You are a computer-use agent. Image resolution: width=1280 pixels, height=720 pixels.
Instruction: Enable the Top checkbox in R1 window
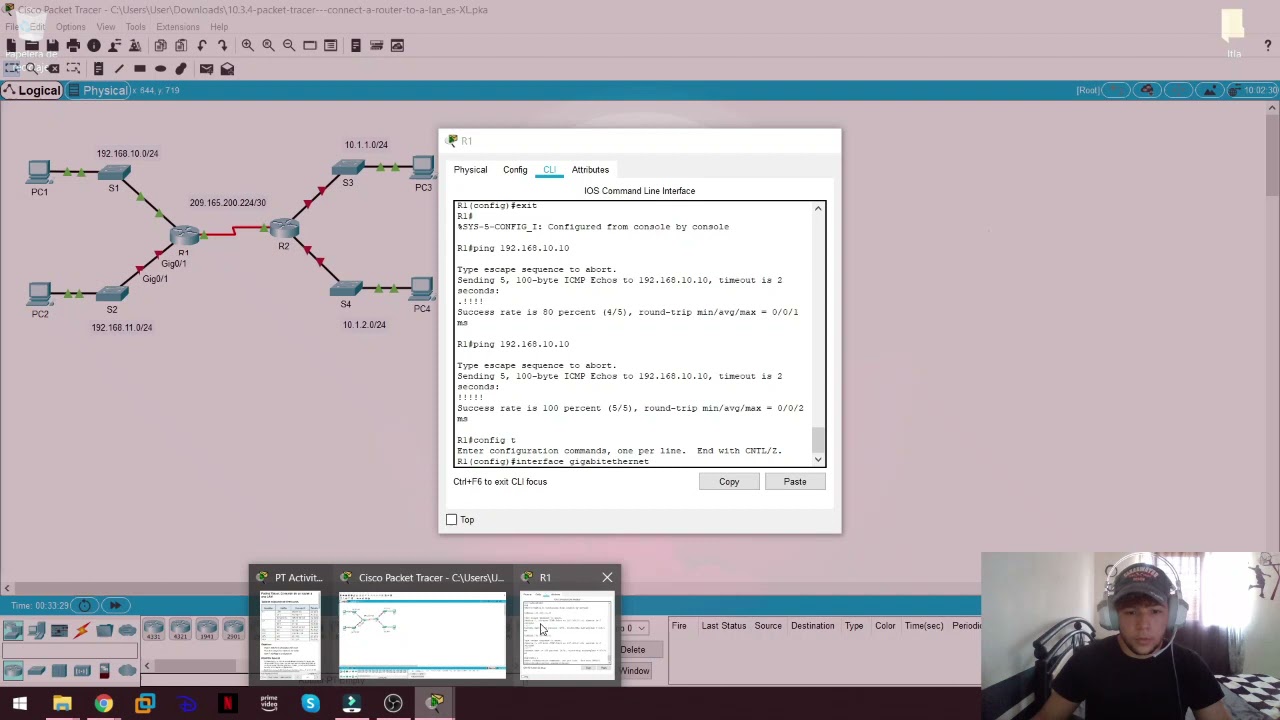pos(451,520)
